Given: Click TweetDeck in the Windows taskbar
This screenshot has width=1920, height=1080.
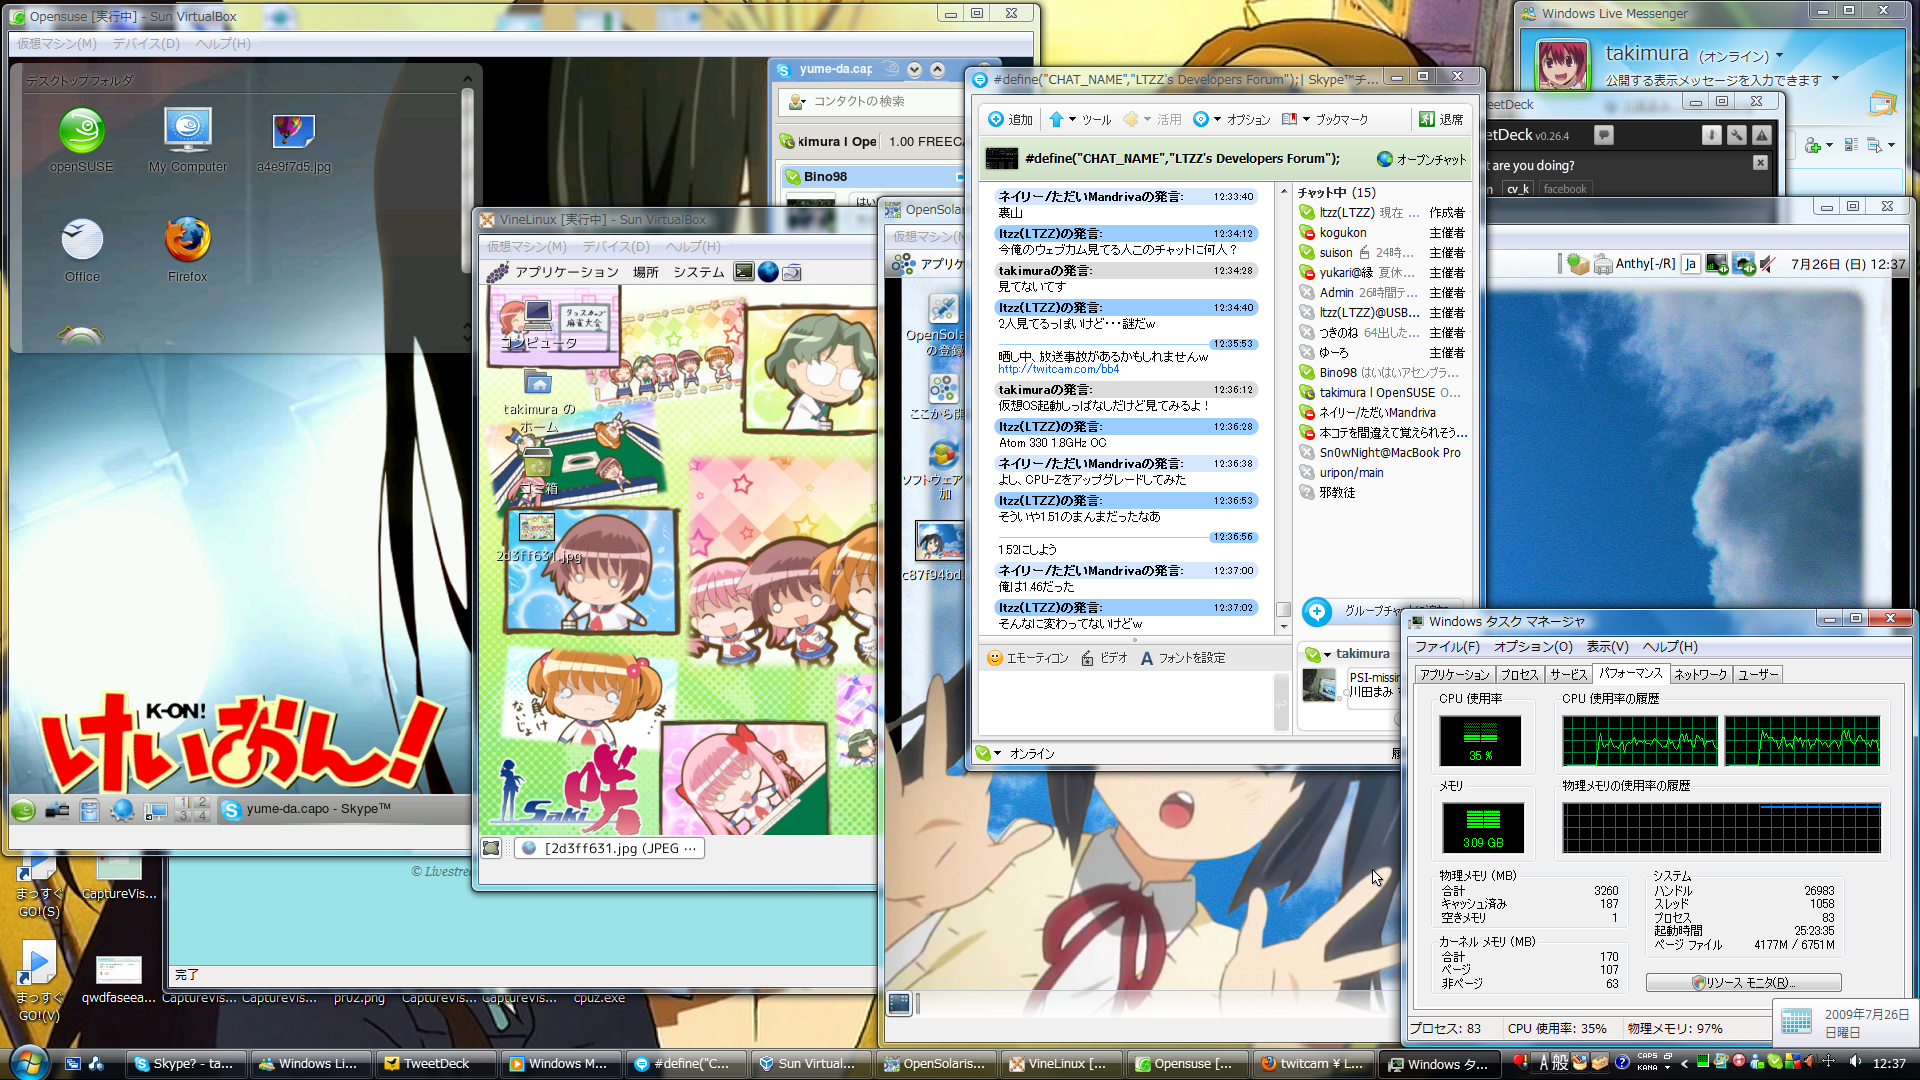Looking at the screenshot, I should coord(437,1064).
